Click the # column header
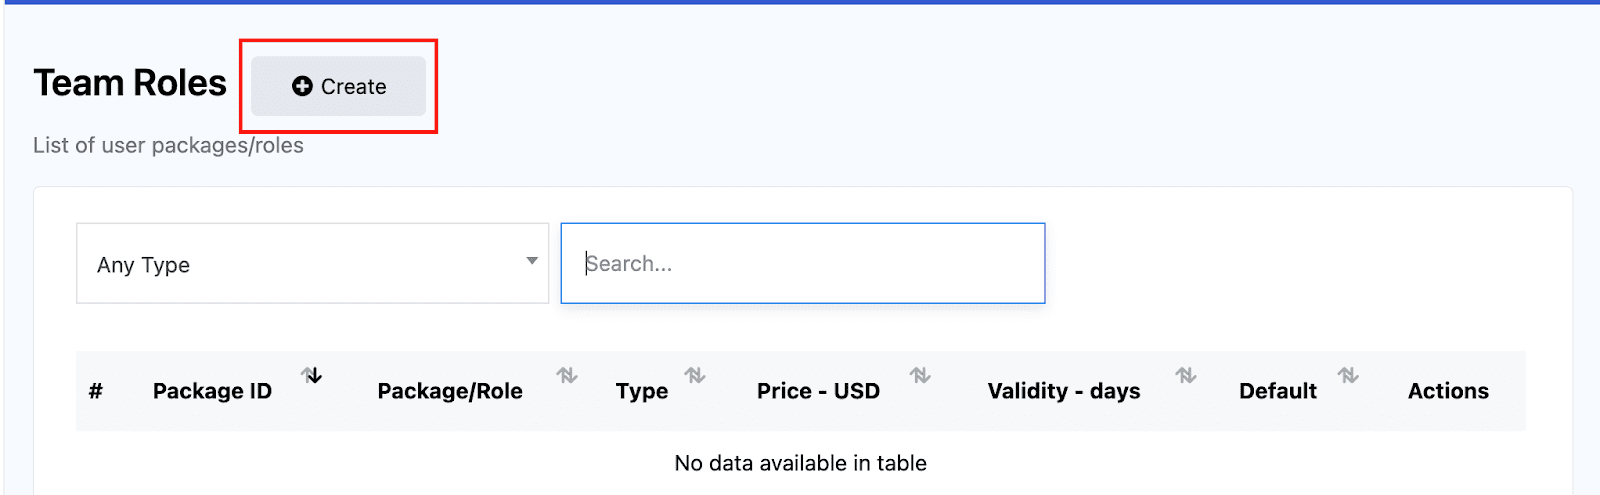This screenshot has height=495, width=1600. tap(96, 391)
